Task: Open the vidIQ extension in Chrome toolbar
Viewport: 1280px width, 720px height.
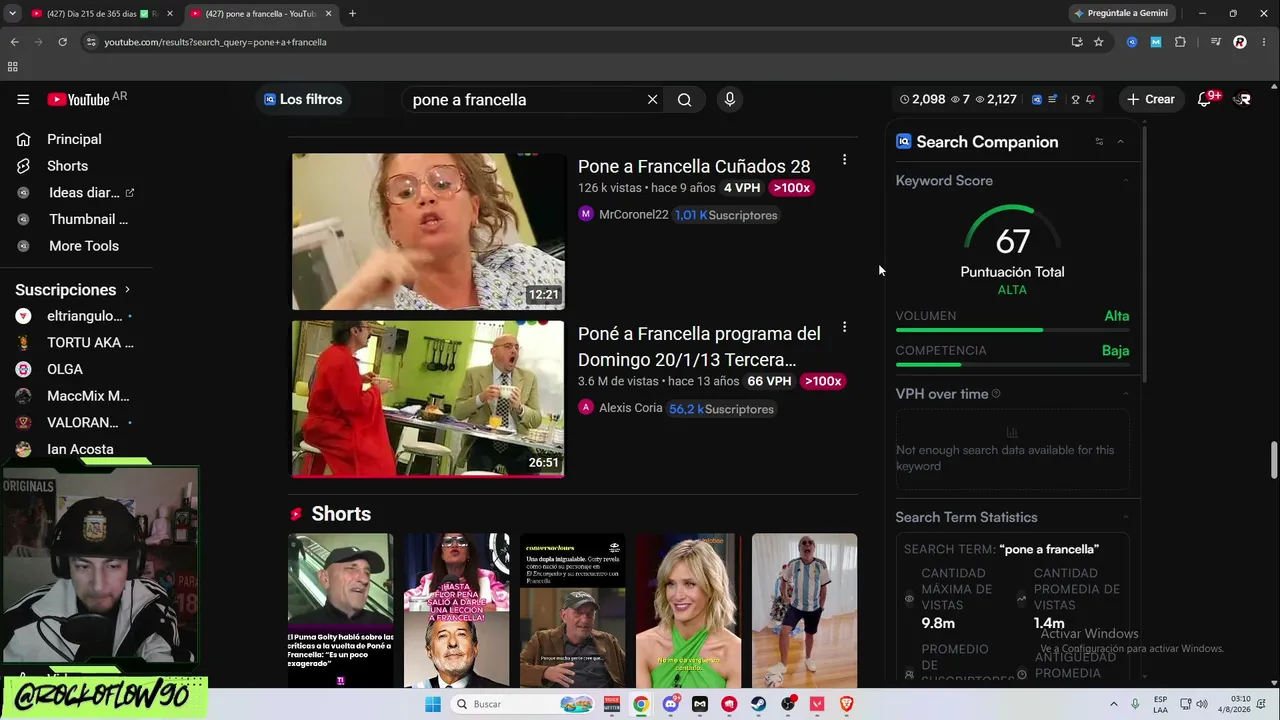Action: pyautogui.click(x=1132, y=42)
